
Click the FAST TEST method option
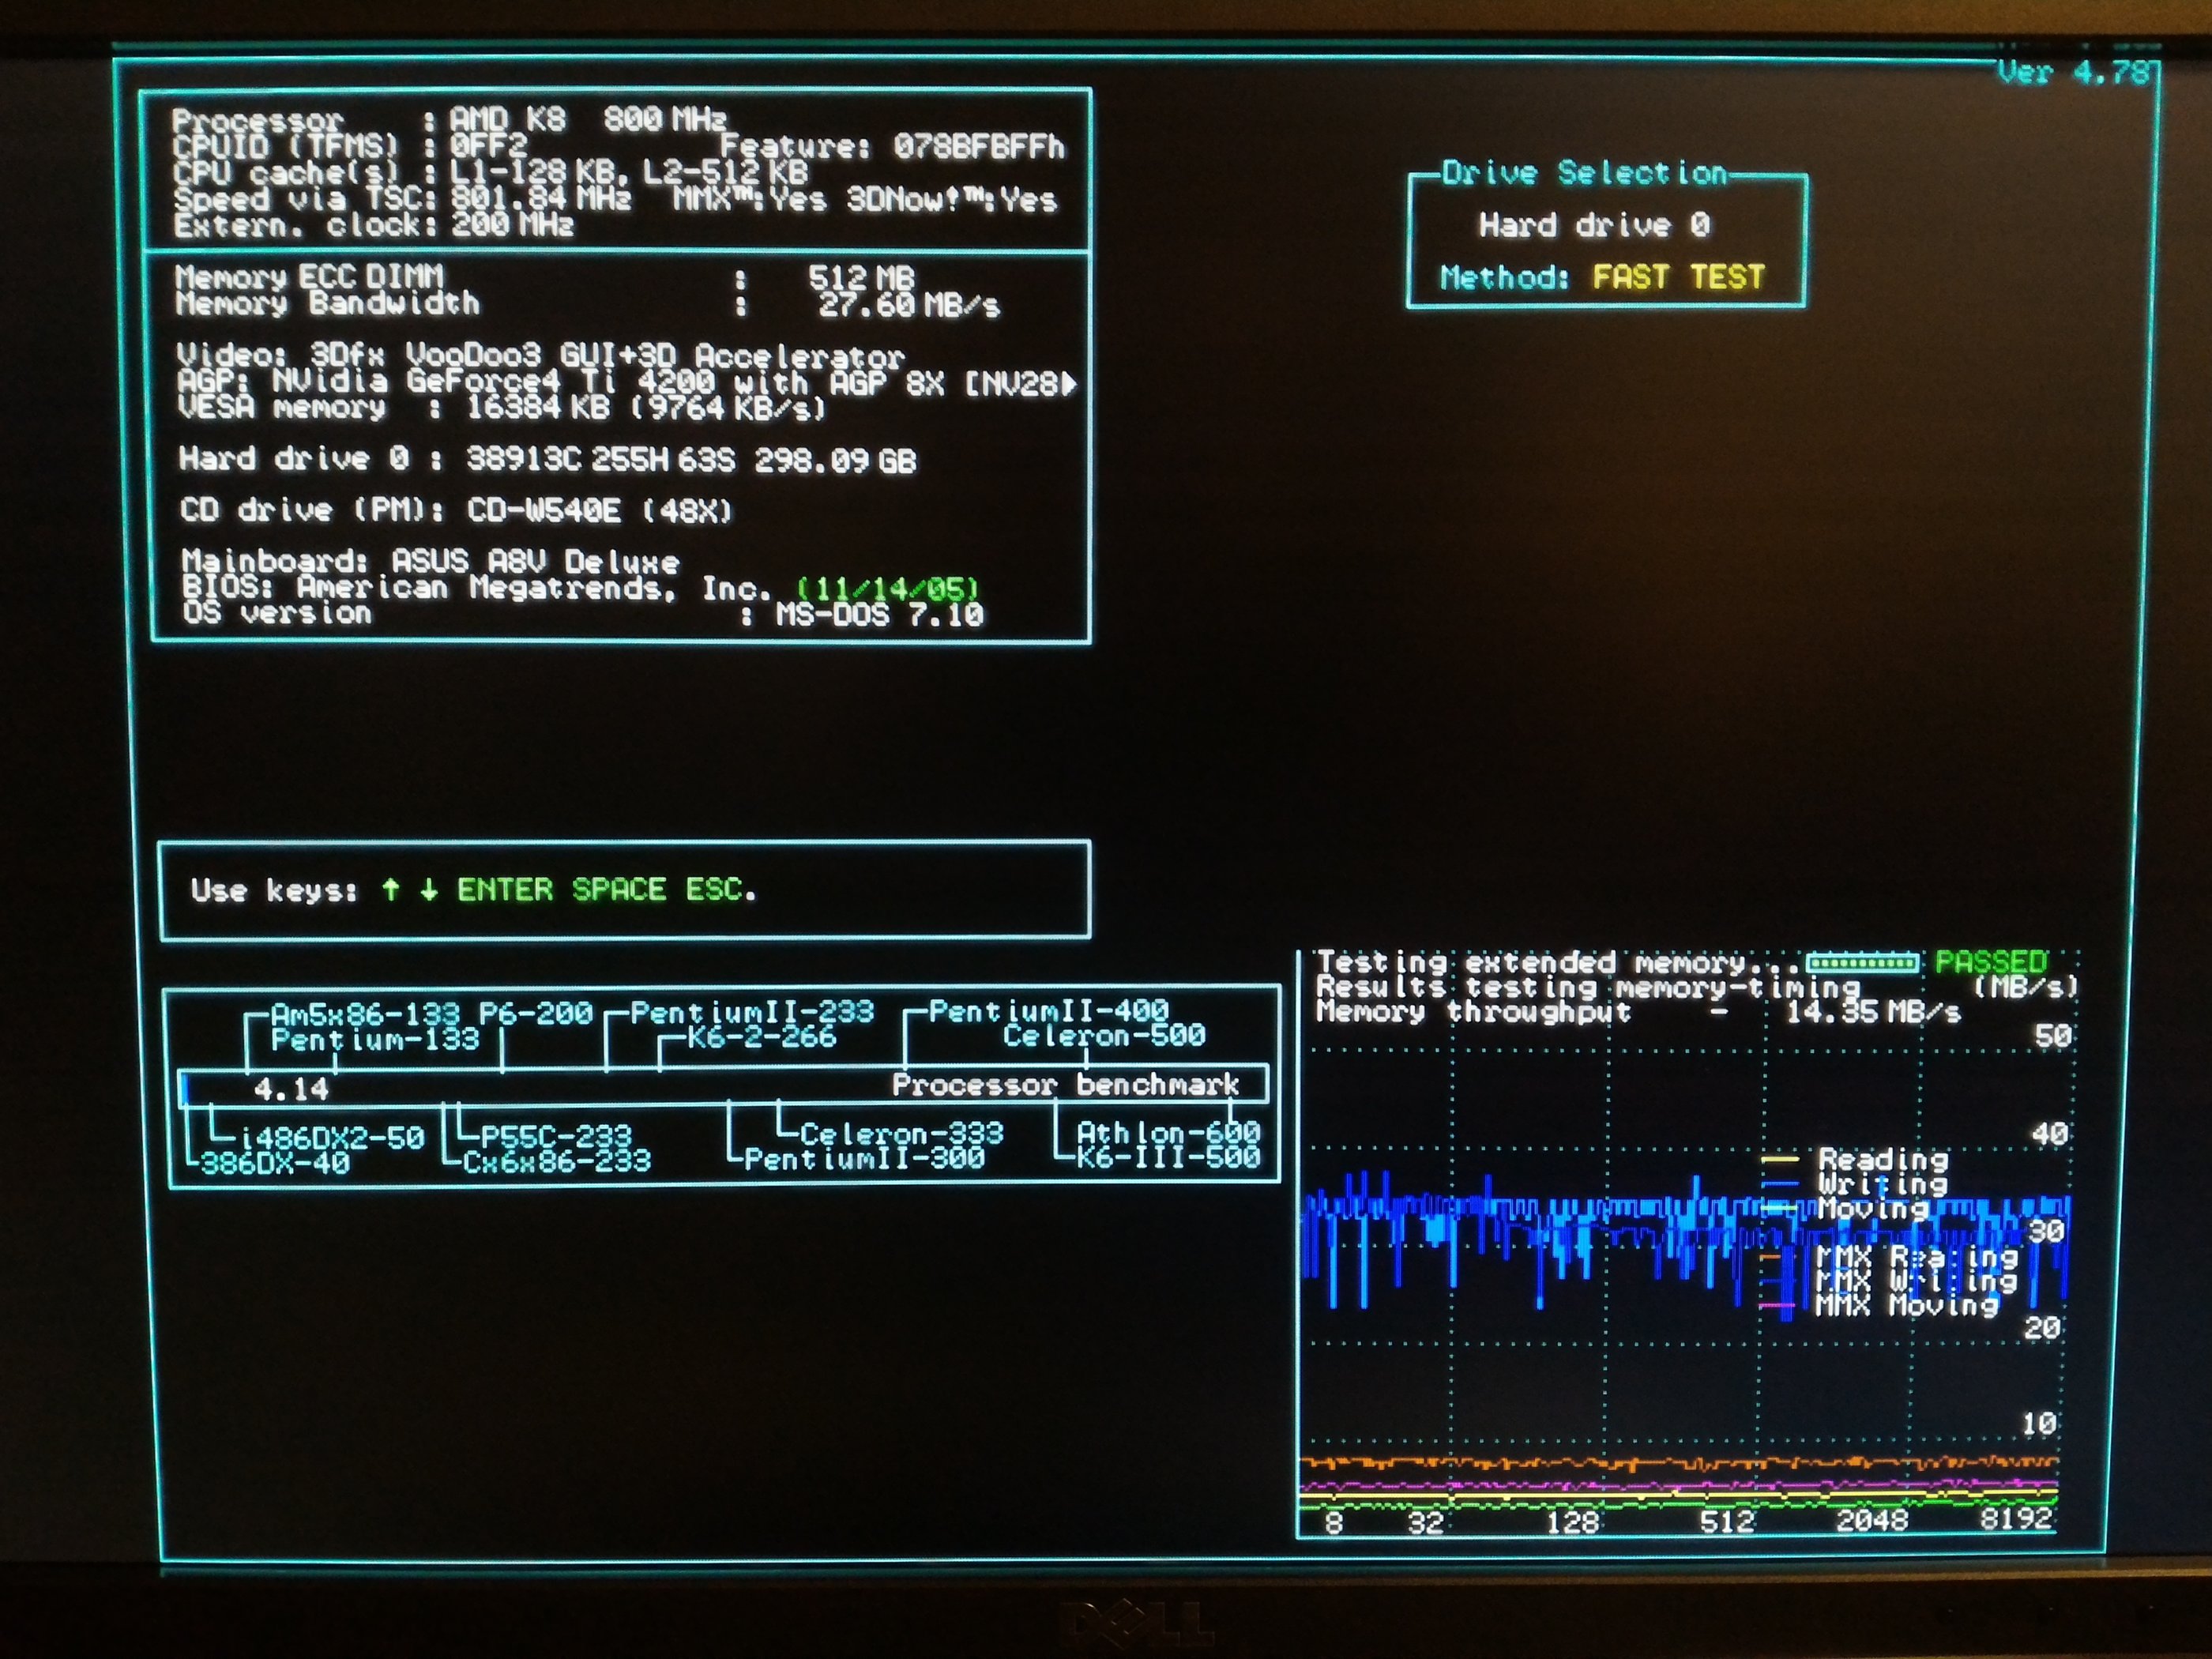pyautogui.click(x=1678, y=277)
